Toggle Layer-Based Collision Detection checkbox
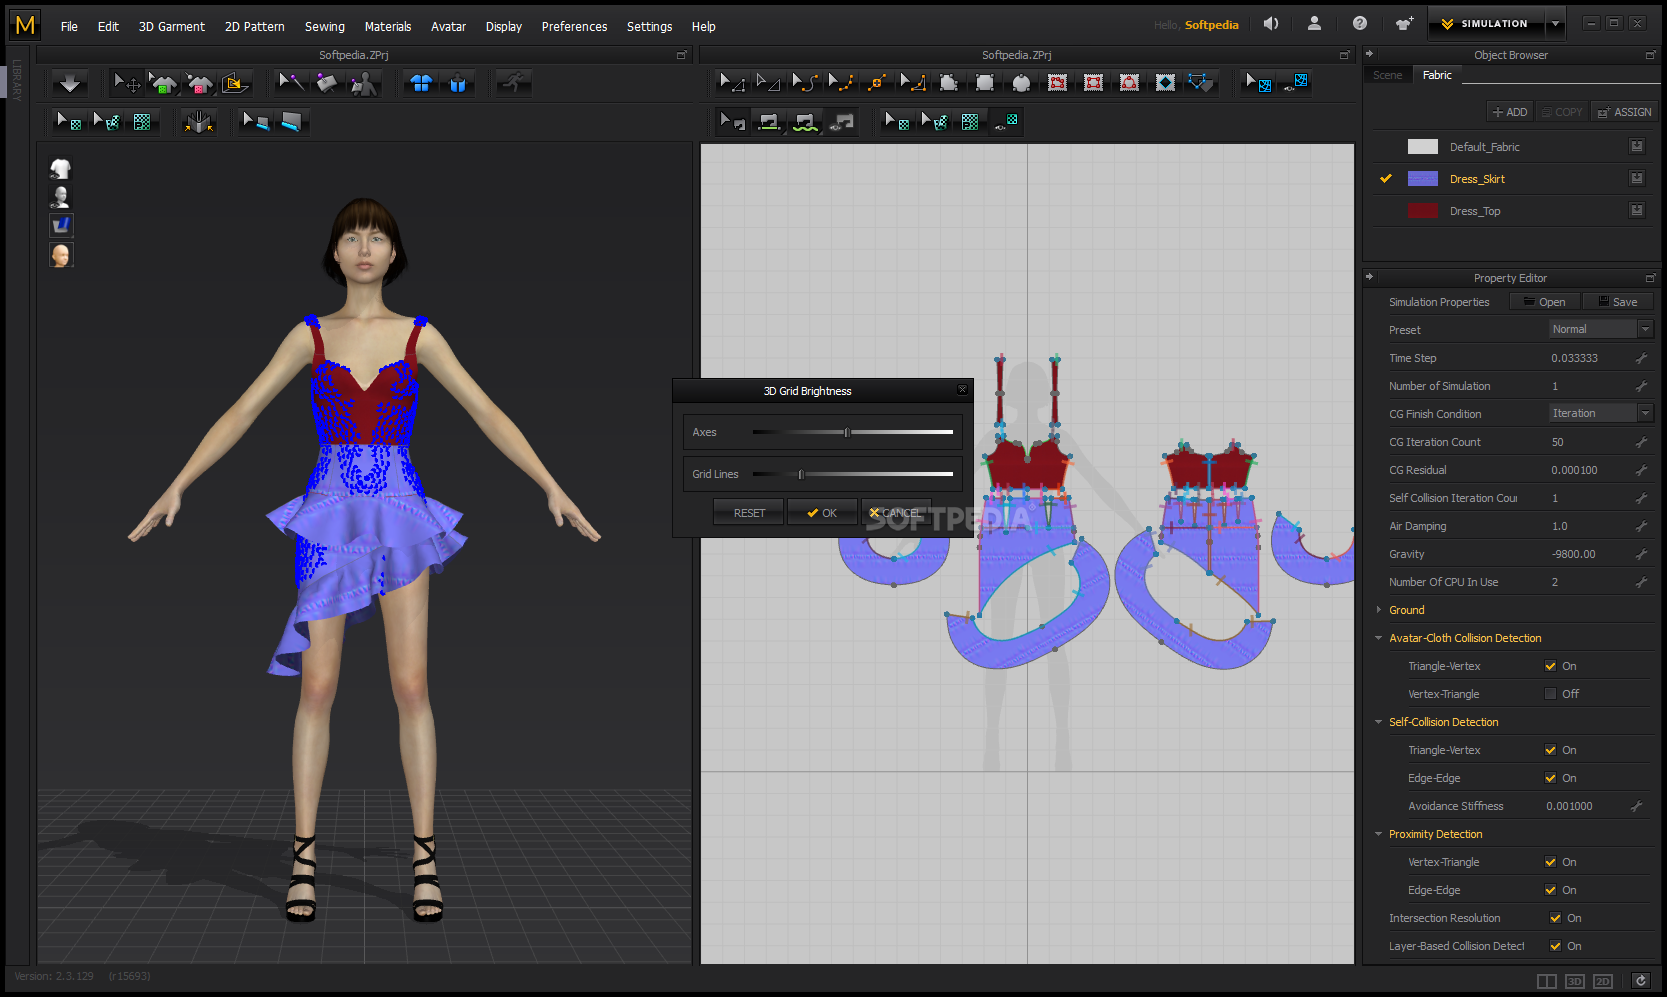The height and width of the screenshot is (997, 1667). (x=1555, y=946)
